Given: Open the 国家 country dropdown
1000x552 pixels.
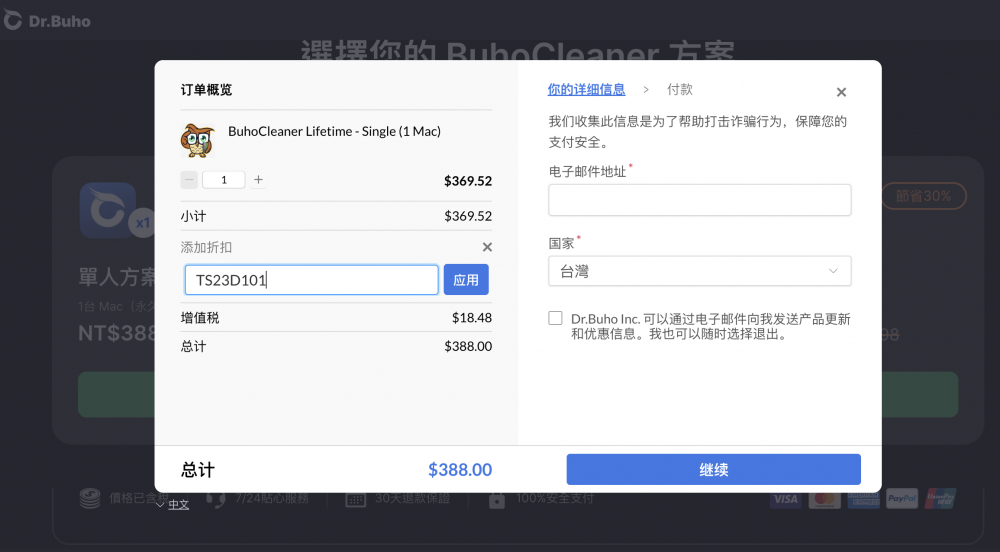Looking at the screenshot, I should (x=699, y=271).
